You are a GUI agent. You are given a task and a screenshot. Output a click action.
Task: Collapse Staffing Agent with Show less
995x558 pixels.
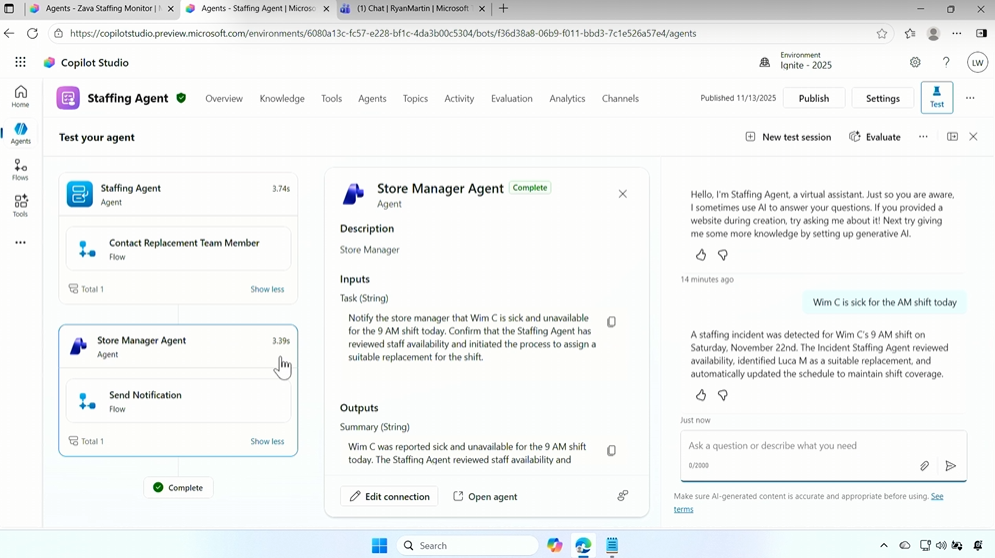(267, 289)
